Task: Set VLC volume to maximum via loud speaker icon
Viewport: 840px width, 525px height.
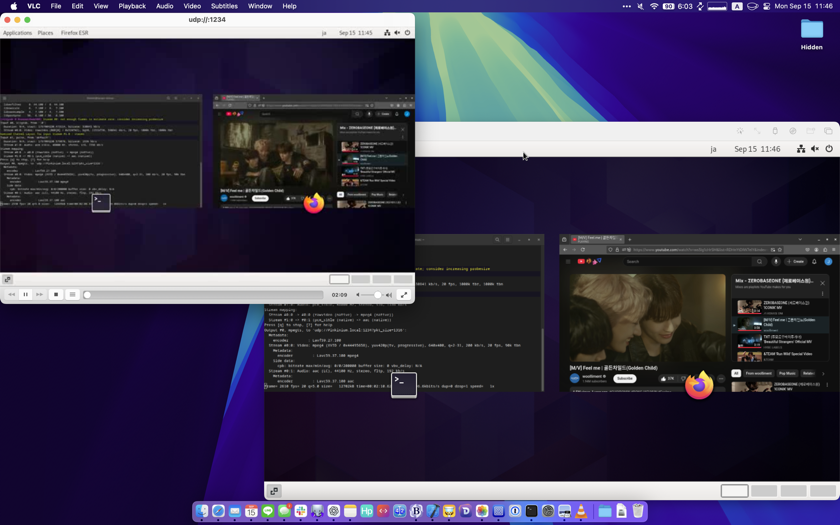Action: [389, 295]
